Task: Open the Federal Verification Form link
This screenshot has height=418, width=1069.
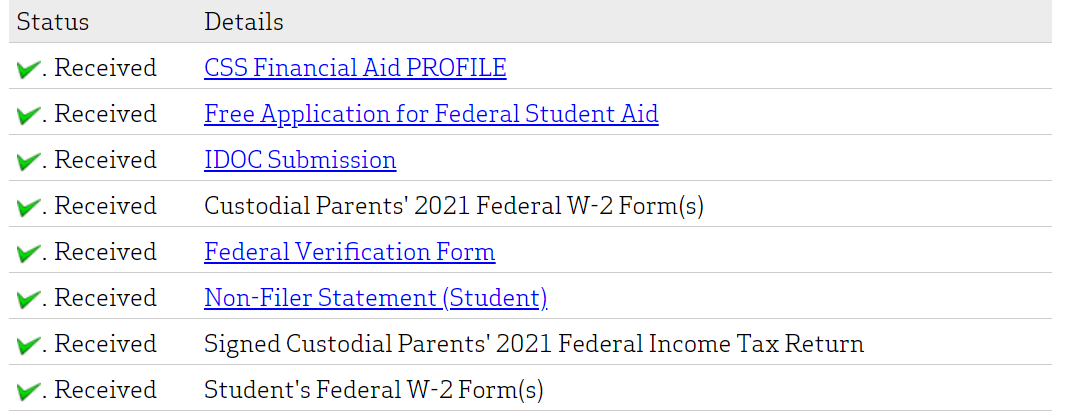Action: pyautogui.click(x=349, y=252)
